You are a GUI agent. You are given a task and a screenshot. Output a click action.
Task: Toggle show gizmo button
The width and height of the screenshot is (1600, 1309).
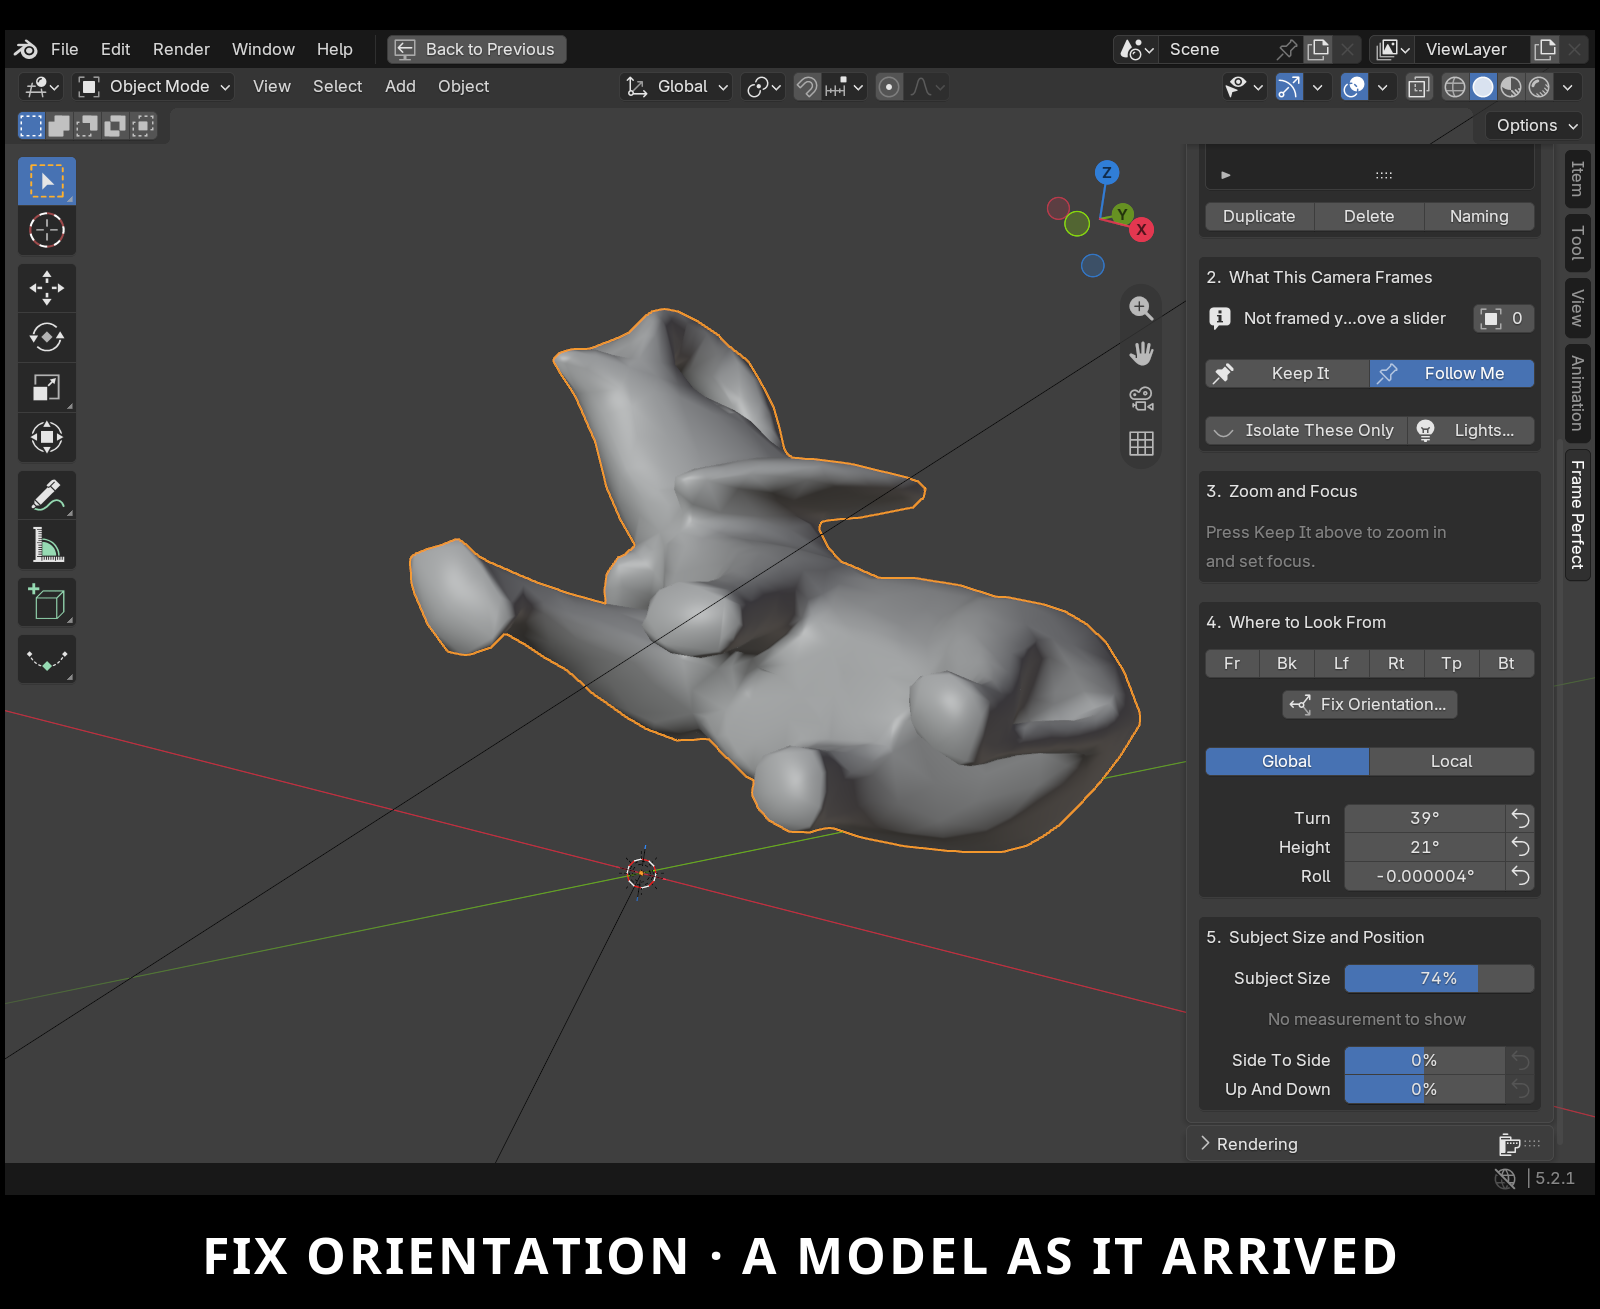1289,87
